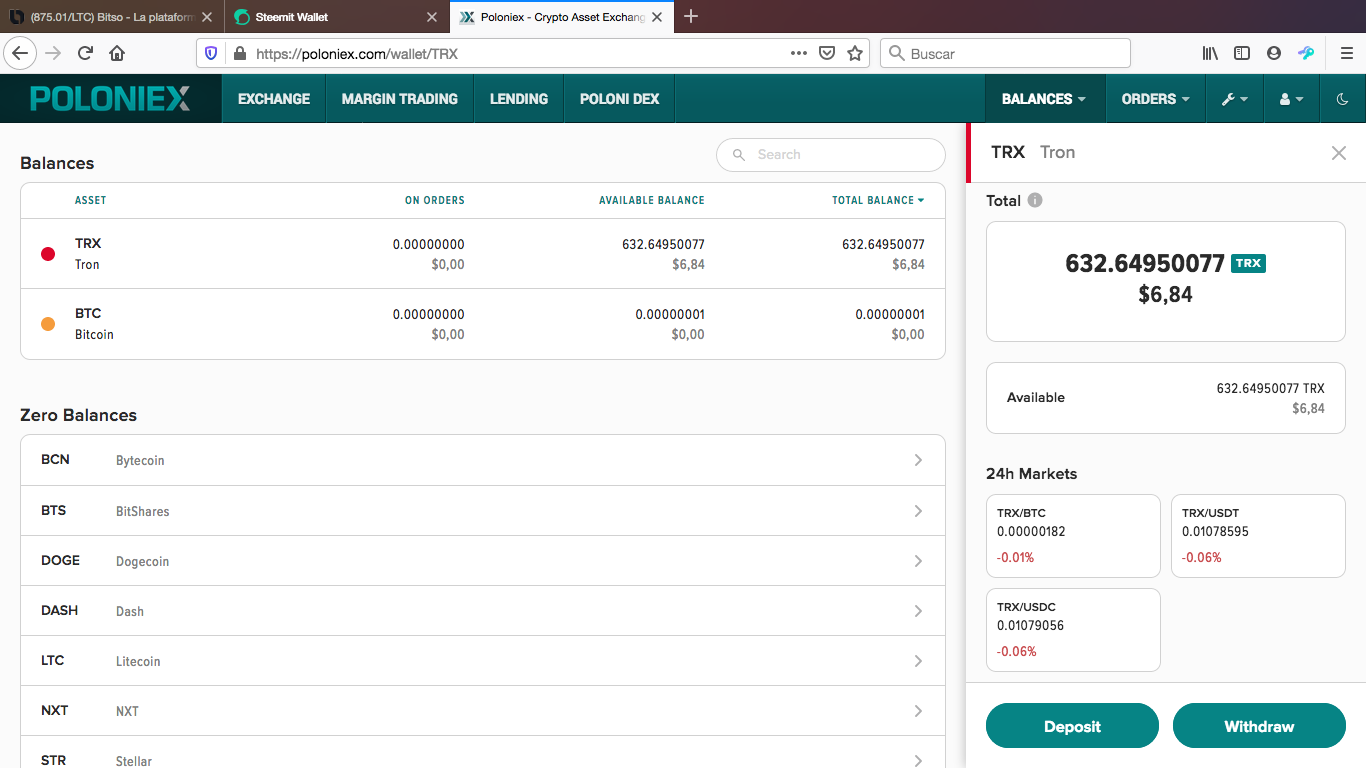Image resolution: width=1366 pixels, height=768 pixels.
Task: Save page to Pocket icon
Action: click(x=827, y=53)
